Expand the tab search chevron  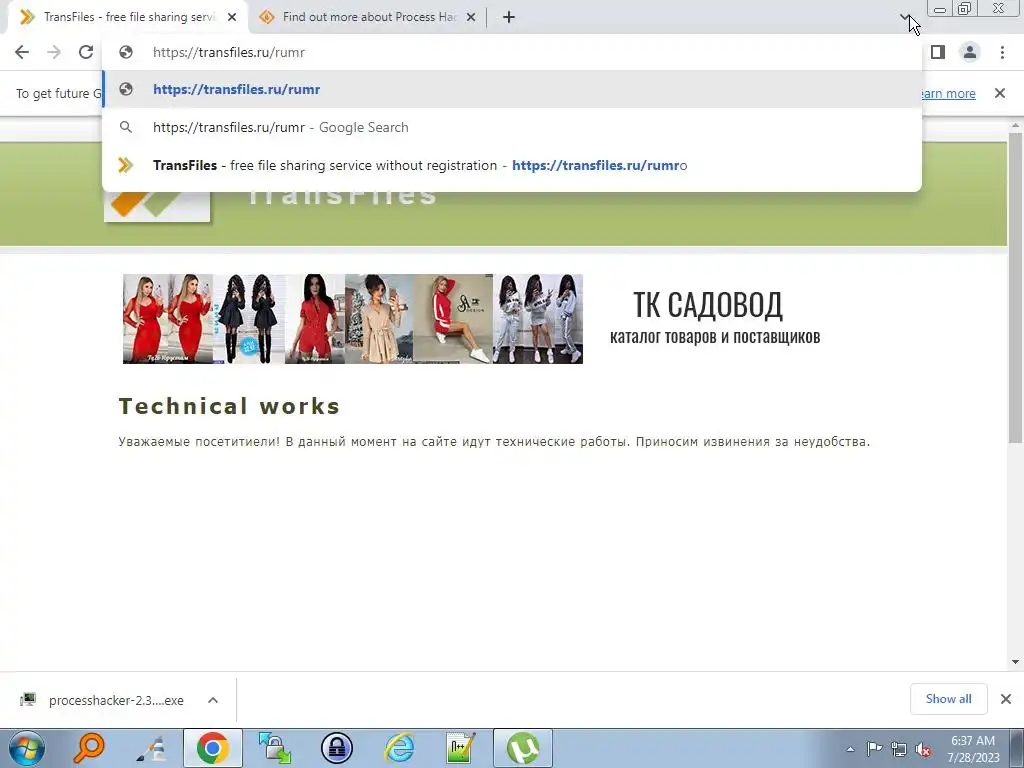(904, 17)
